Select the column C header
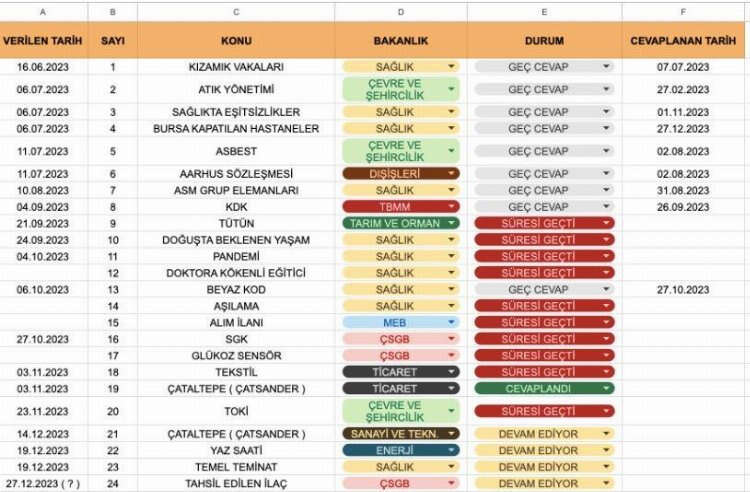Screen dimensions: 750x492 pos(235,11)
